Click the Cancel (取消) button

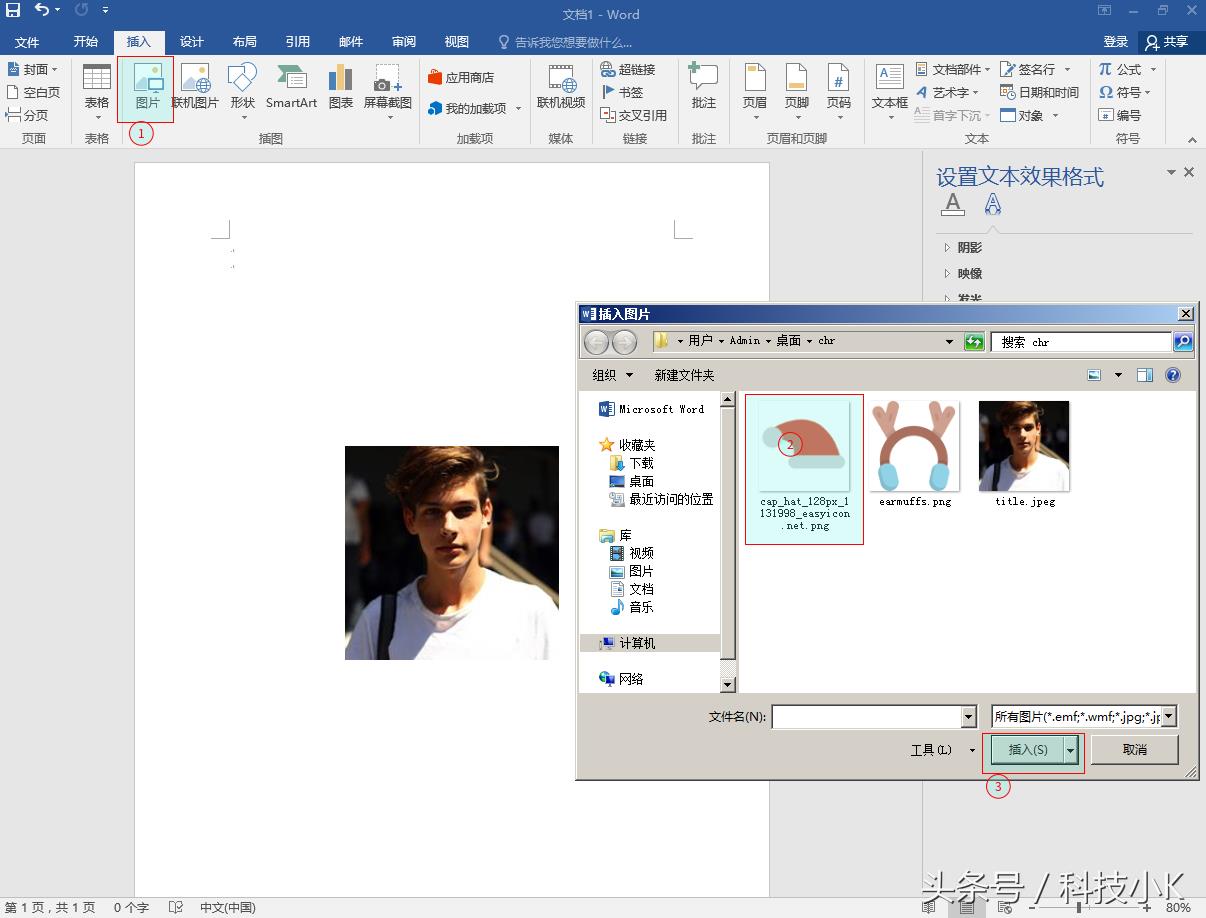point(1134,750)
